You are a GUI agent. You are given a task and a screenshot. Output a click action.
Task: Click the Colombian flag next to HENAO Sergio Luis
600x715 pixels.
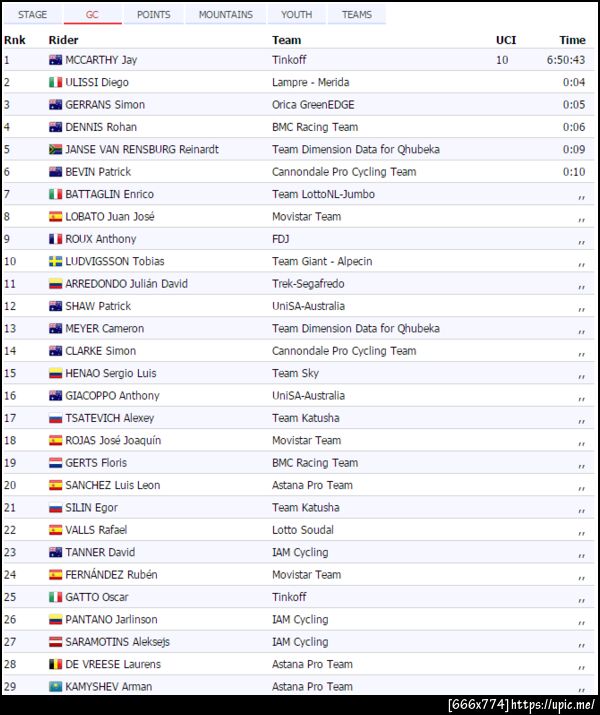[x=56, y=373]
